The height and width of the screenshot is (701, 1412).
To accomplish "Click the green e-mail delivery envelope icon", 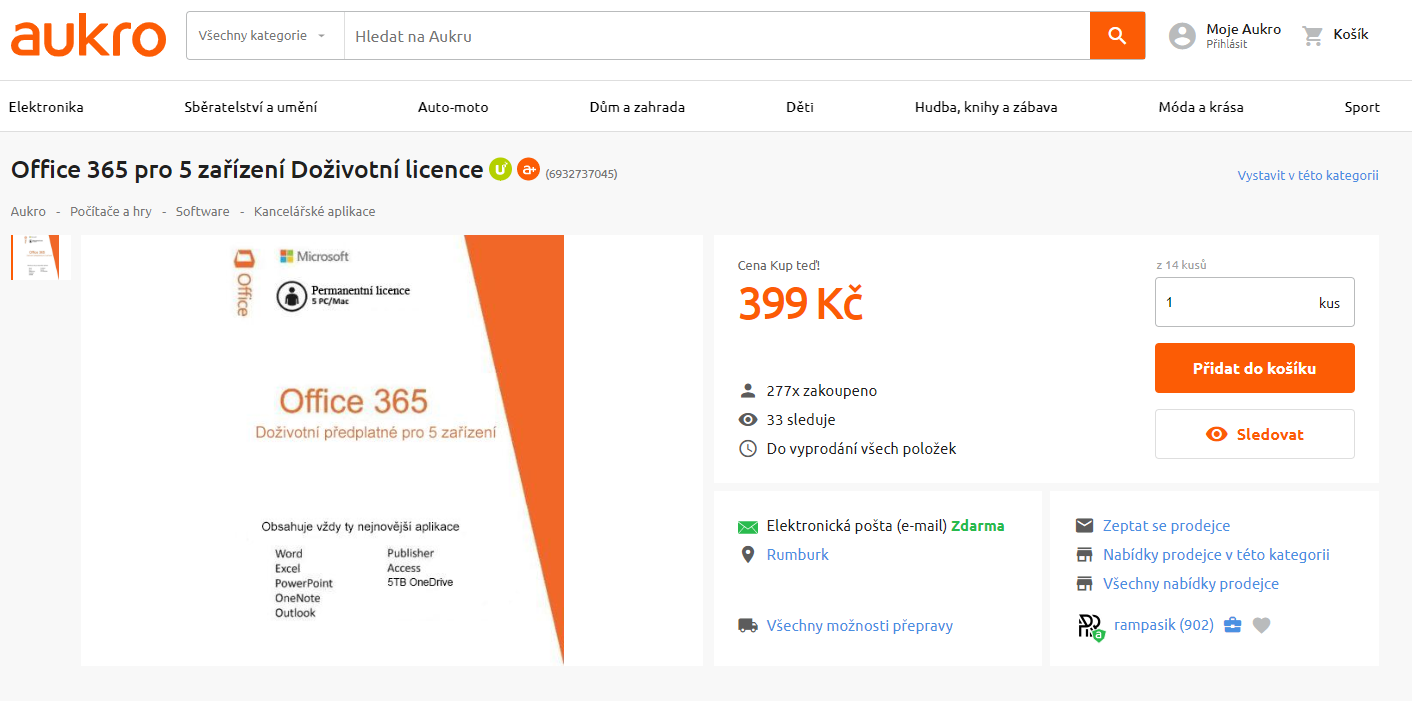I will point(748,527).
